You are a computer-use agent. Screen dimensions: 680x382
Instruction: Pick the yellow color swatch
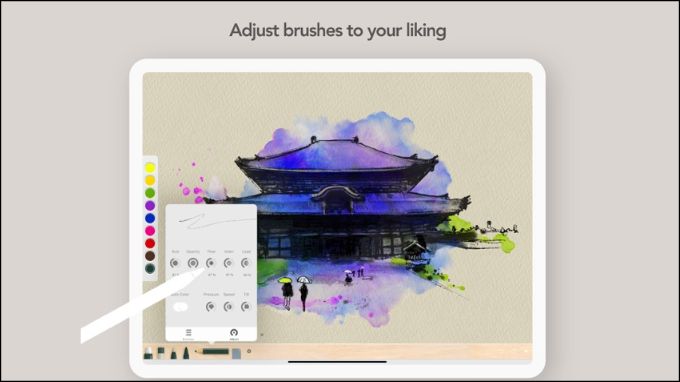(x=150, y=168)
